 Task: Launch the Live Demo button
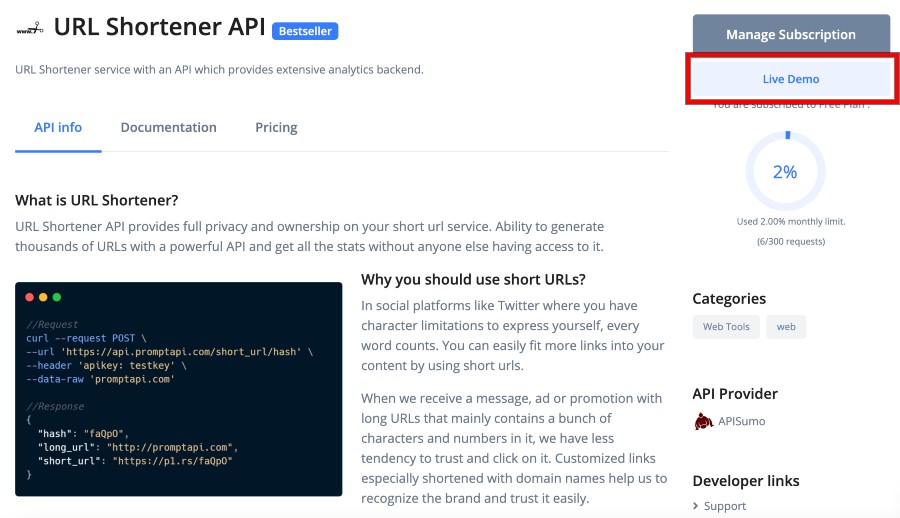791,79
